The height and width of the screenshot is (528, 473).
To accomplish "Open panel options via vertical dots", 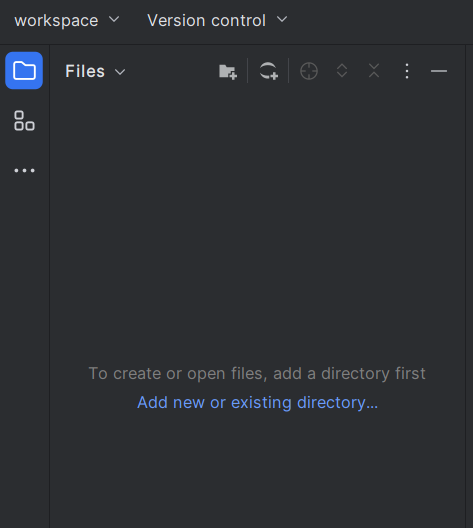I will tap(407, 71).
